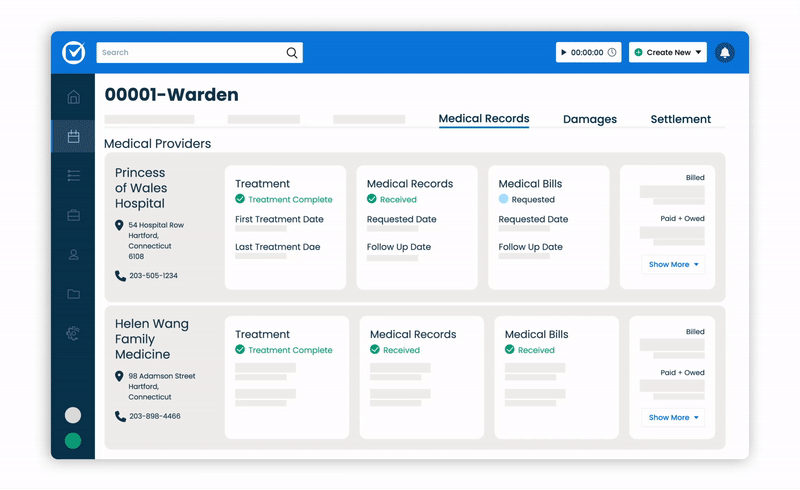This screenshot has width=800, height=490.
Task: Click the 98 Adamson Street address
Action: pyautogui.click(x=162, y=386)
